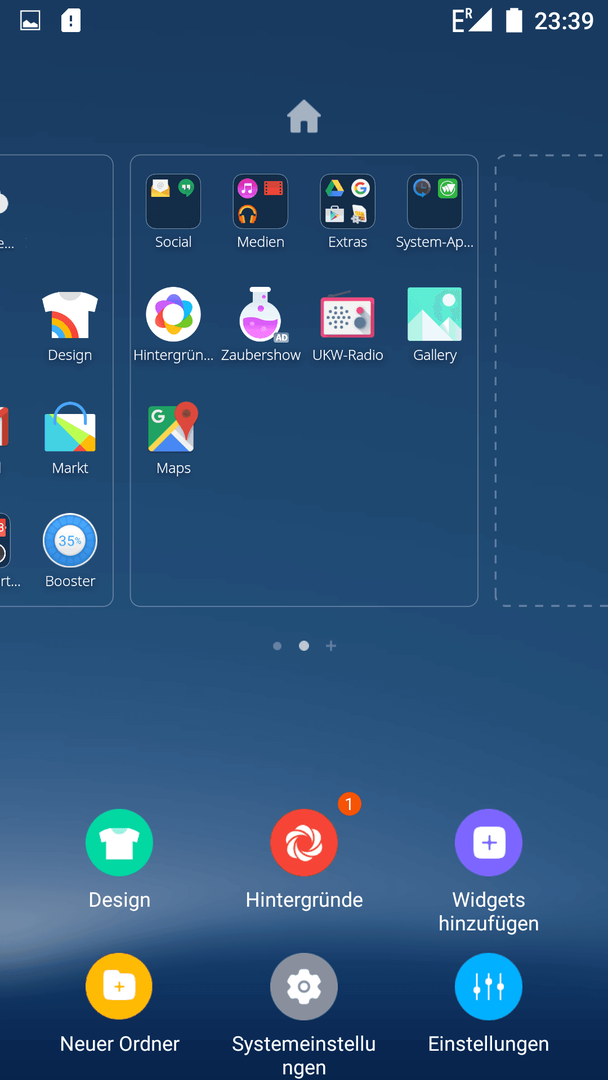Add a page with the plus indicator
This screenshot has width=608, height=1080.
[x=331, y=646]
